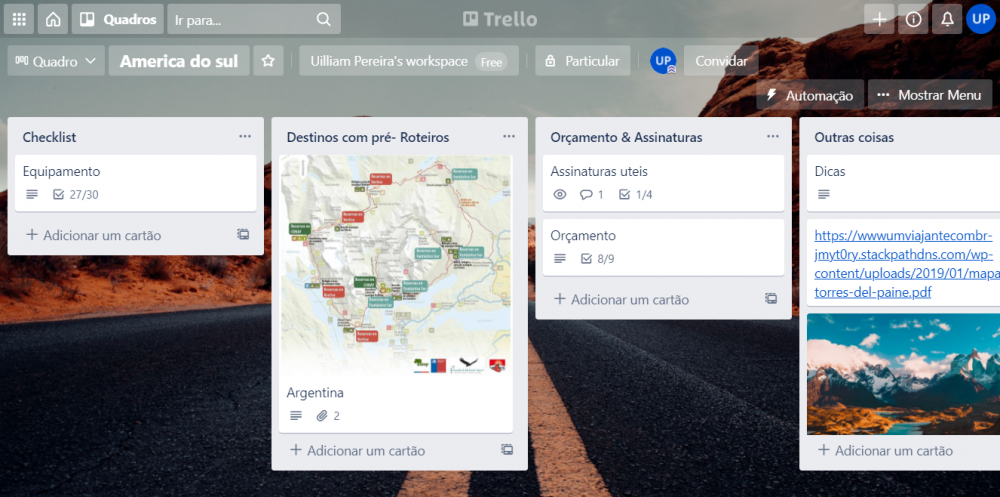Open the Argentina card title
The image size is (1000, 497).
click(315, 392)
